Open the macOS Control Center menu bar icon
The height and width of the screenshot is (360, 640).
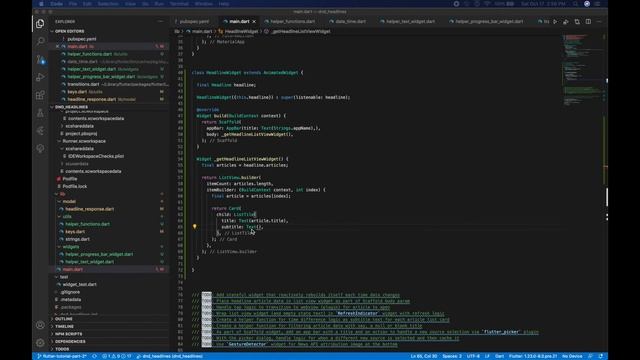pos(597,4)
